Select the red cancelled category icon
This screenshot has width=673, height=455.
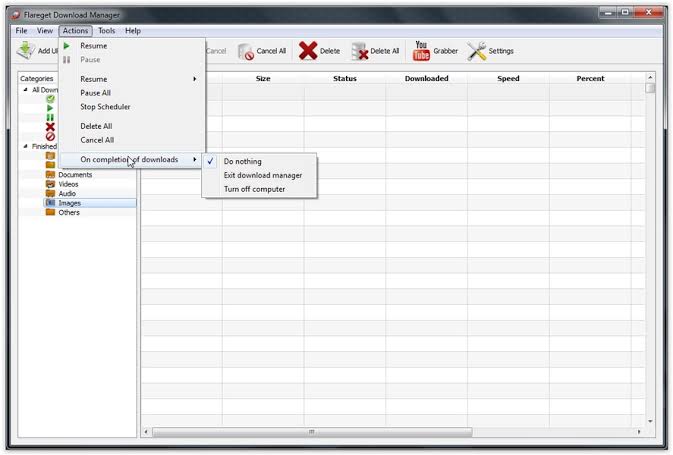click(50, 136)
